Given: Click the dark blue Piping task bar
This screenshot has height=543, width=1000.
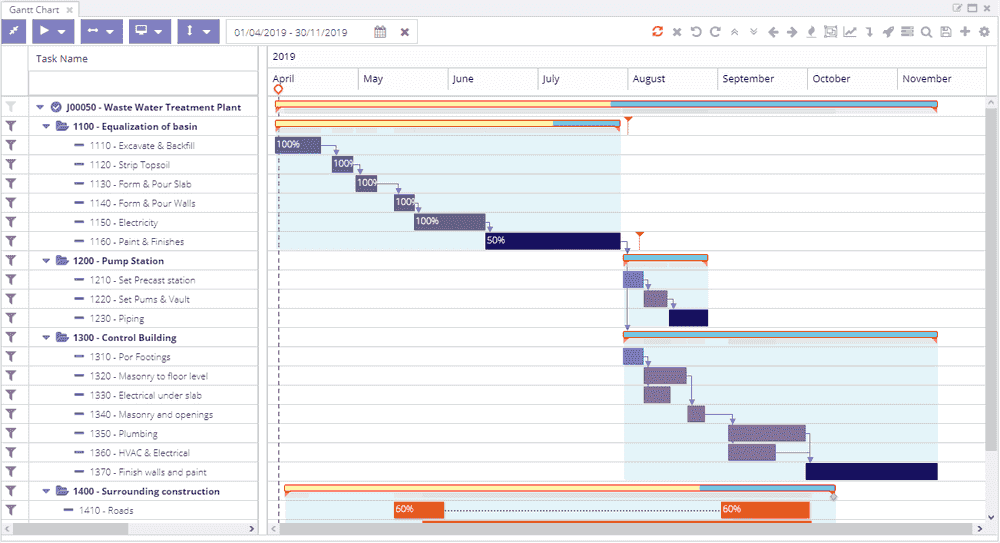Looking at the screenshot, I should [688, 318].
